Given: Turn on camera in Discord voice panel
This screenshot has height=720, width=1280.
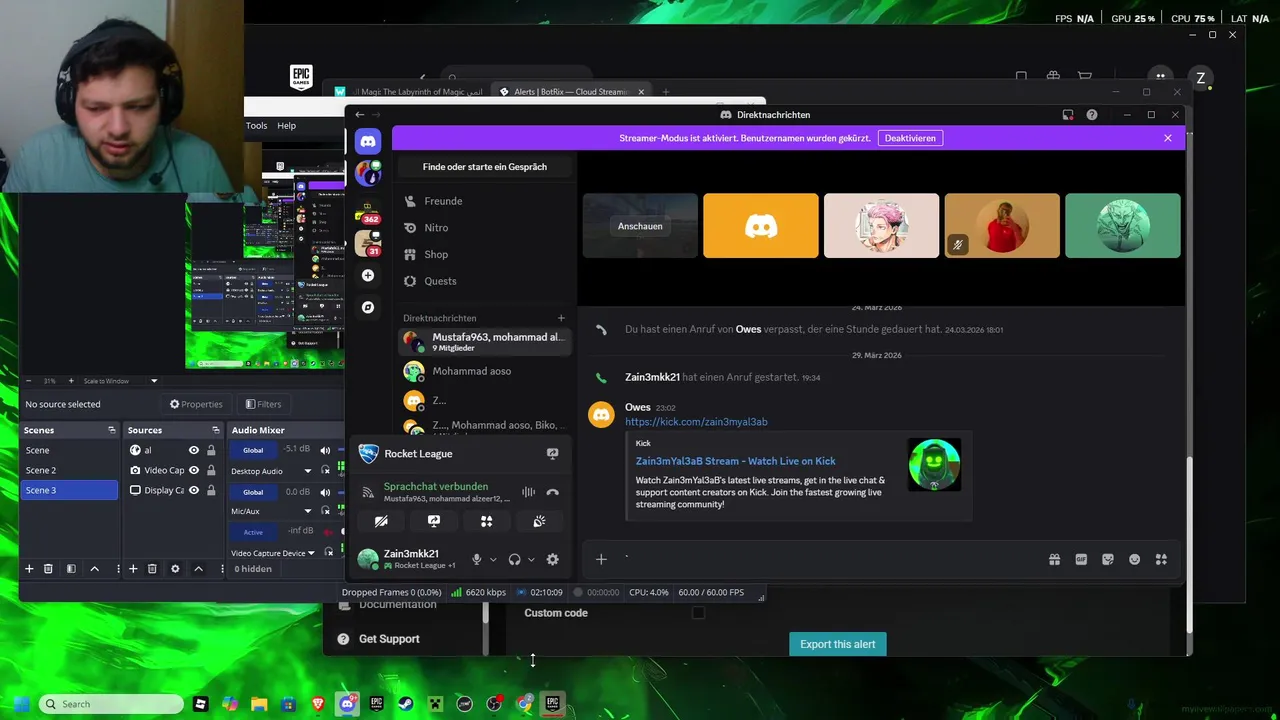Looking at the screenshot, I should pos(381,521).
